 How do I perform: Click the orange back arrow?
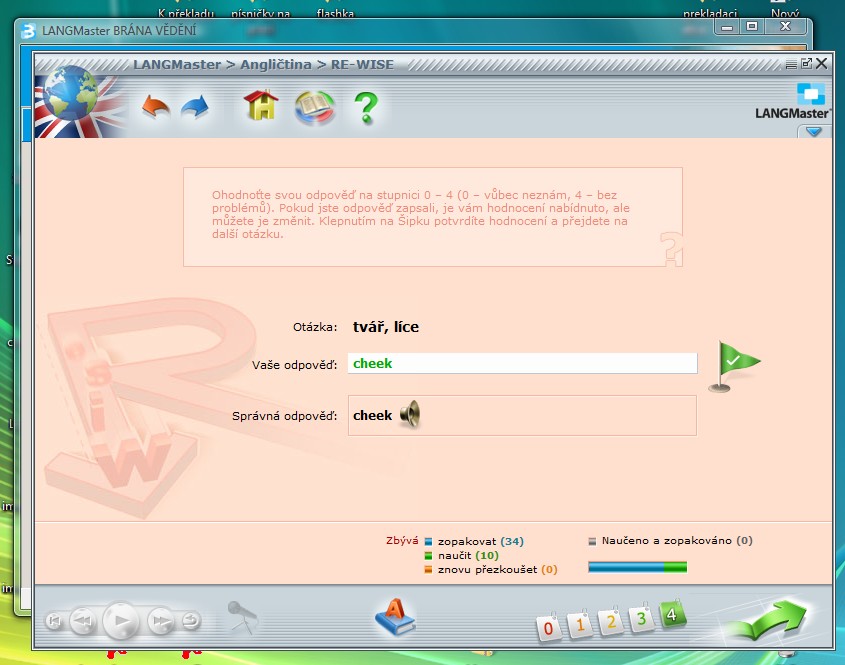(x=155, y=106)
